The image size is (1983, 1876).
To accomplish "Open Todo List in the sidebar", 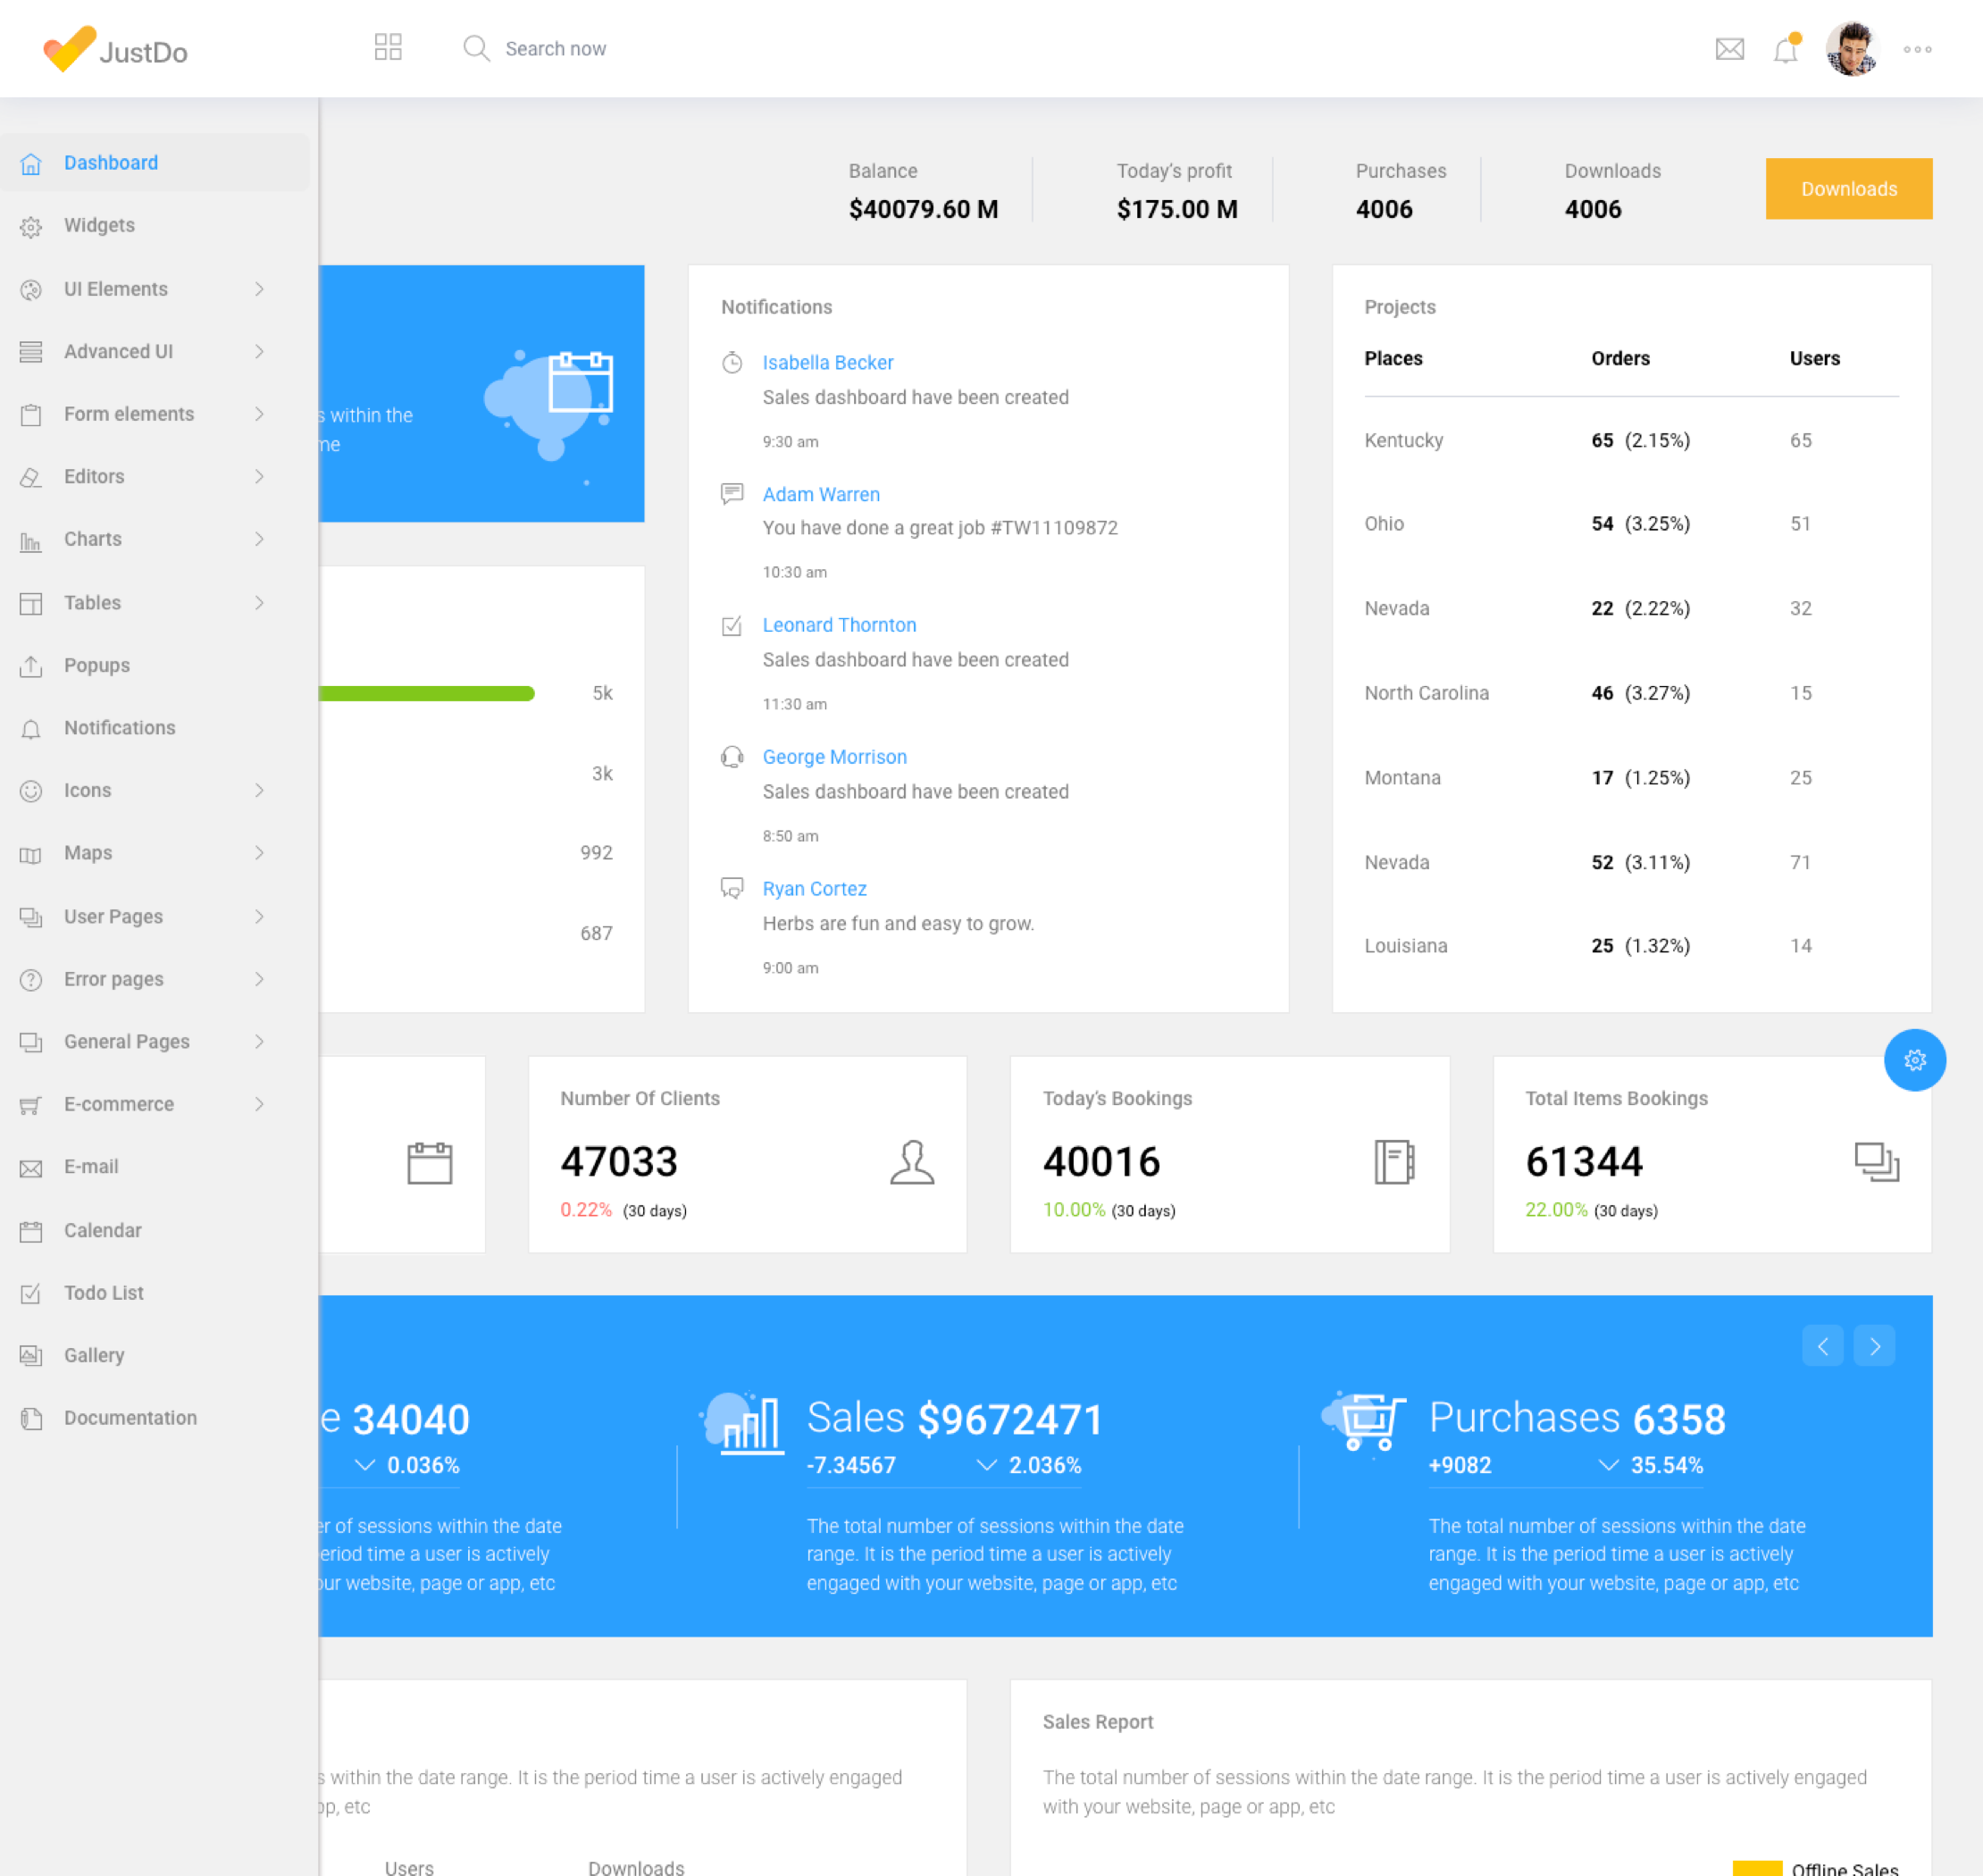I will (103, 1293).
